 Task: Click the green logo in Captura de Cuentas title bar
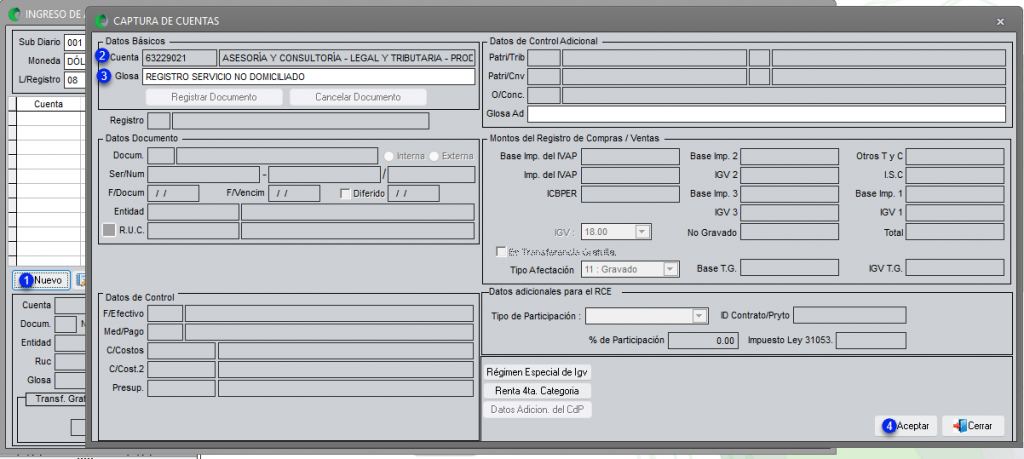tap(101, 22)
